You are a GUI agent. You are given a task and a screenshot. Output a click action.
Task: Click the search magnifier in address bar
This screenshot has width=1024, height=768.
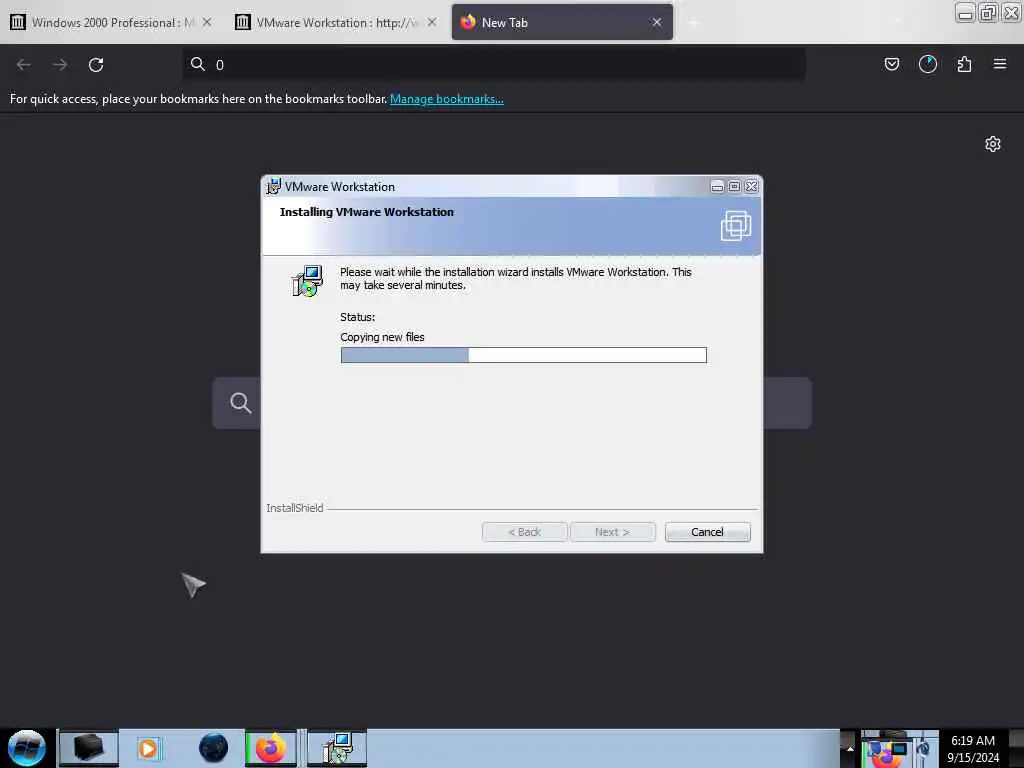tap(197, 64)
